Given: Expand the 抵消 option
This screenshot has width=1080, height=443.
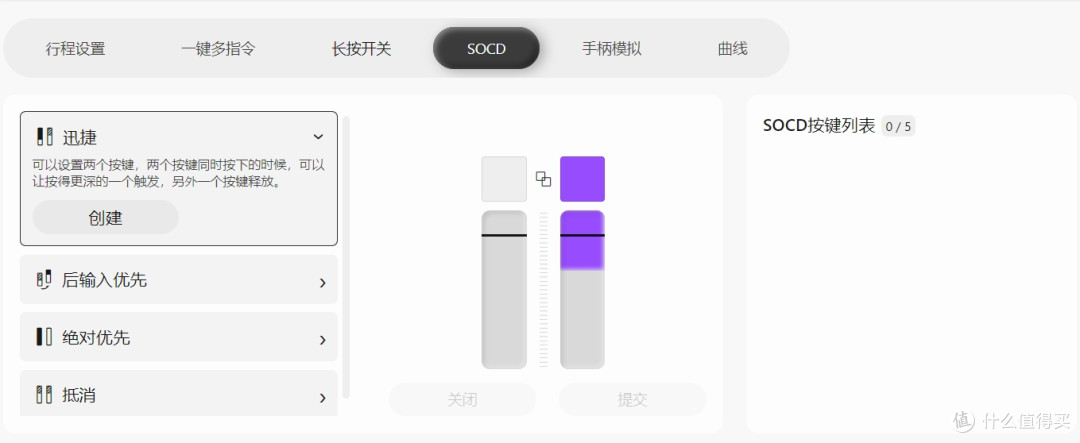Looking at the screenshot, I should [322, 398].
